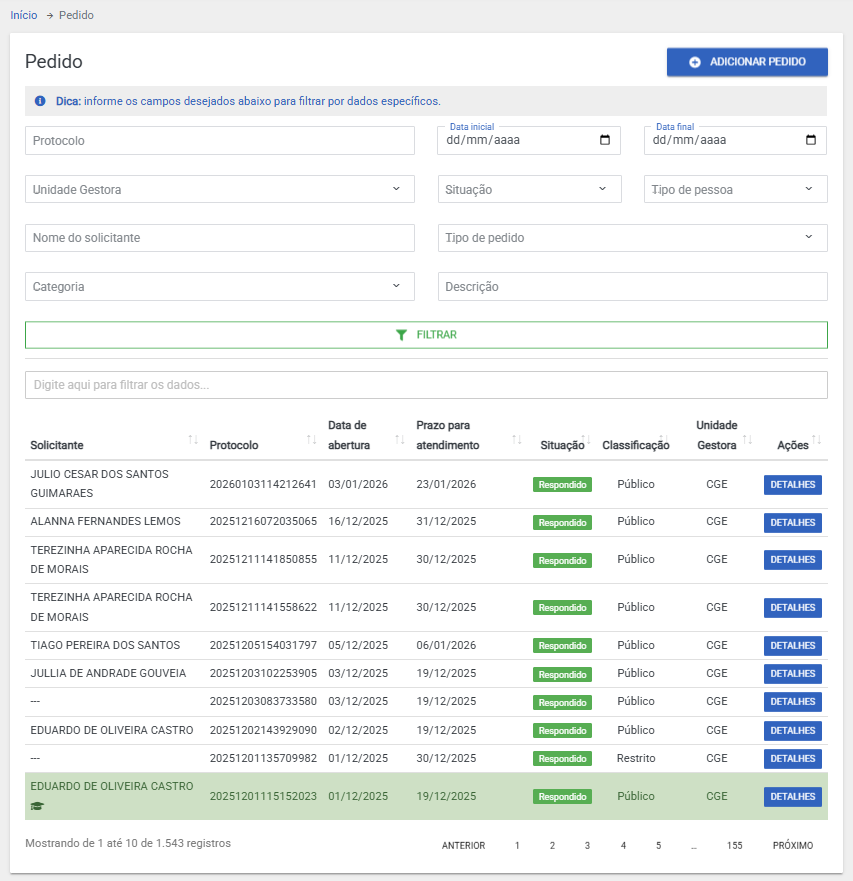Expand the Tipo de pessoa dropdown

click(808, 189)
